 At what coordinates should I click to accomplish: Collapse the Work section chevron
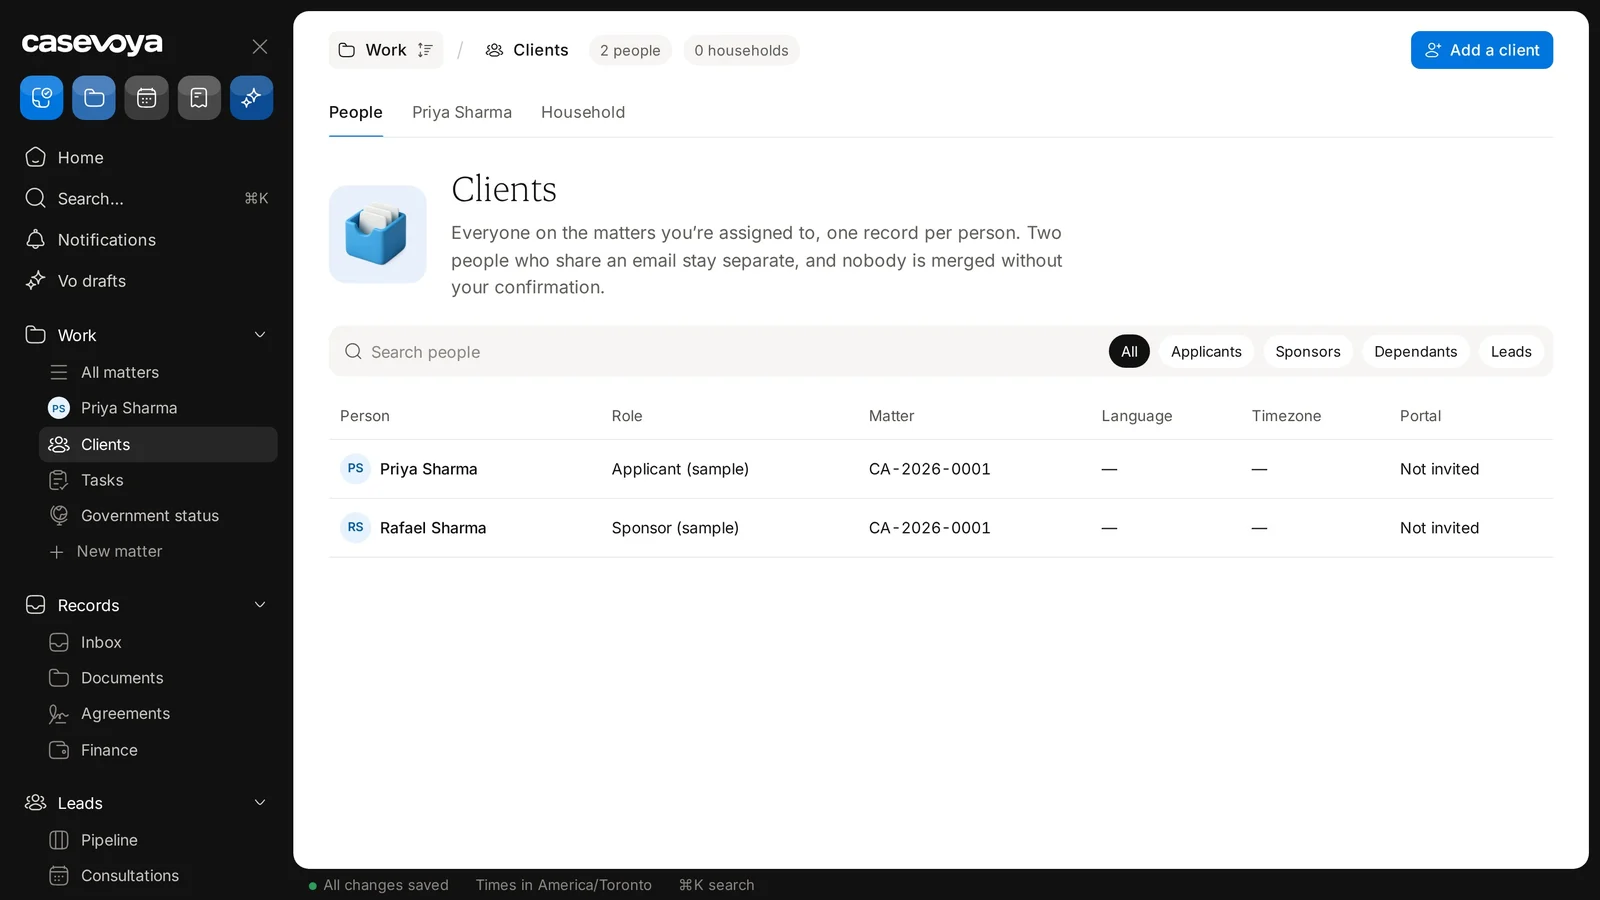260,335
